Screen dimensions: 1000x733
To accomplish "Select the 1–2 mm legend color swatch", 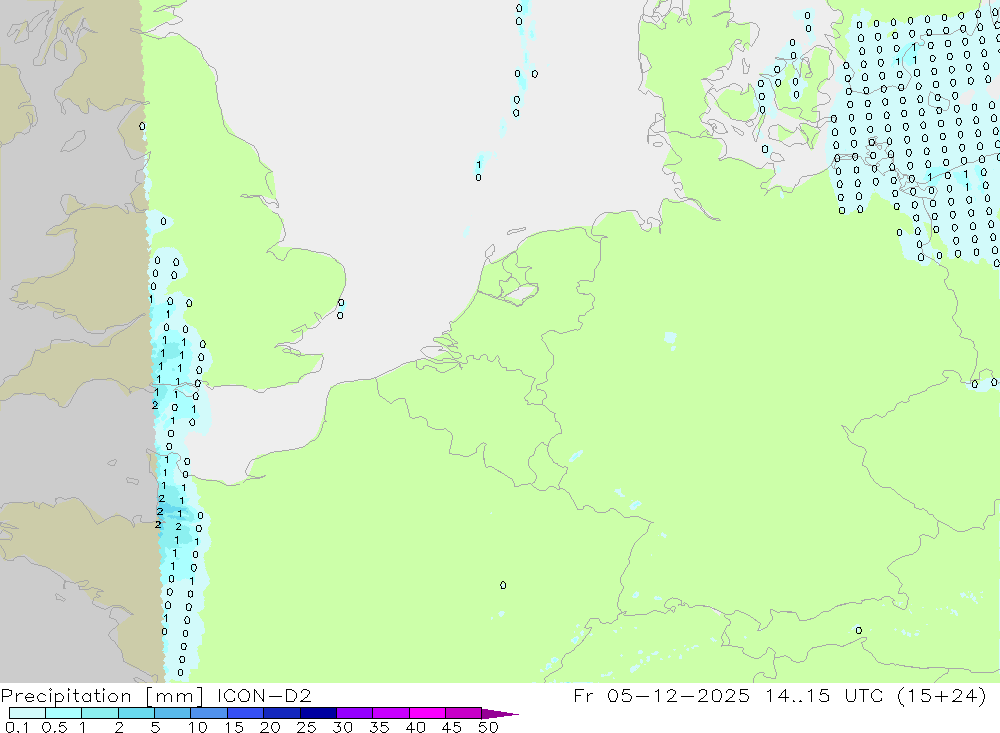I will click(x=100, y=713).
